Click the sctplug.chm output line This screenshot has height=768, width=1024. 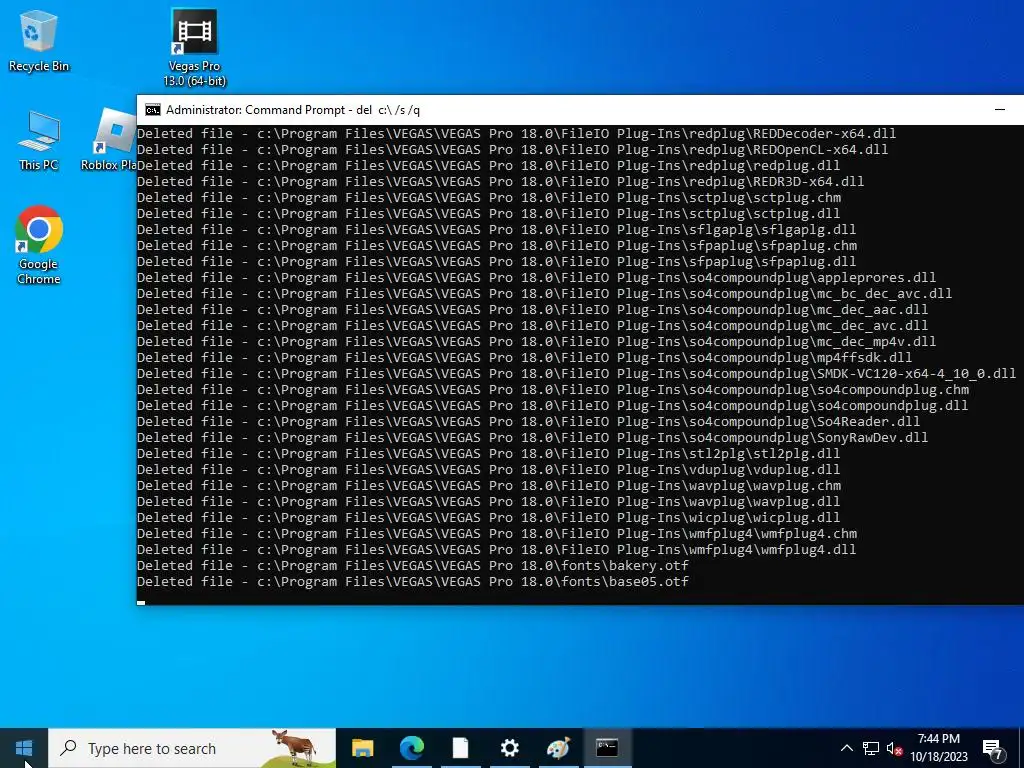point(488,197)
